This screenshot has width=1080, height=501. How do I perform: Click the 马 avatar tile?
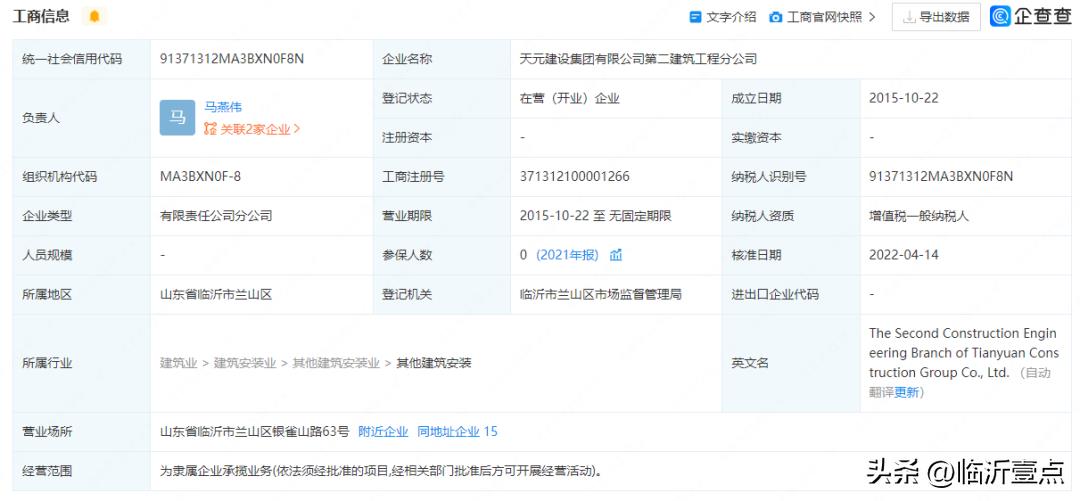pos(177,118)
